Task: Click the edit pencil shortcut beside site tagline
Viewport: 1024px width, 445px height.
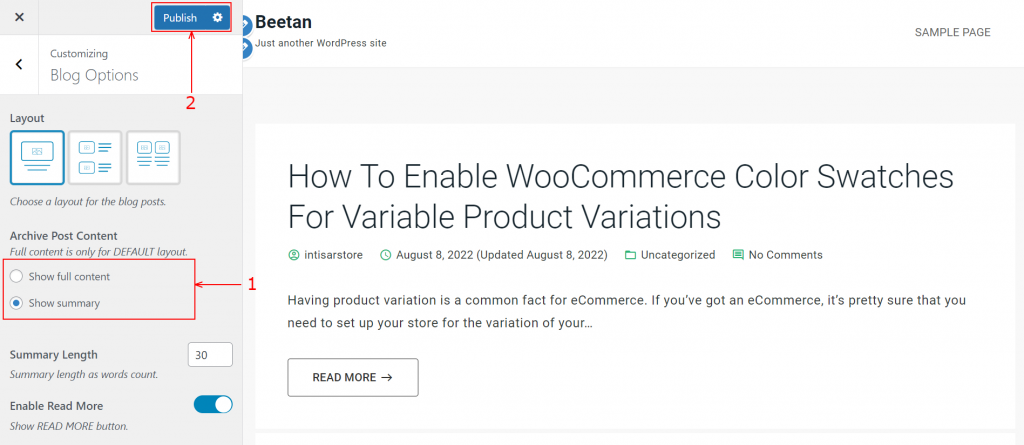Action: [245, 47]
